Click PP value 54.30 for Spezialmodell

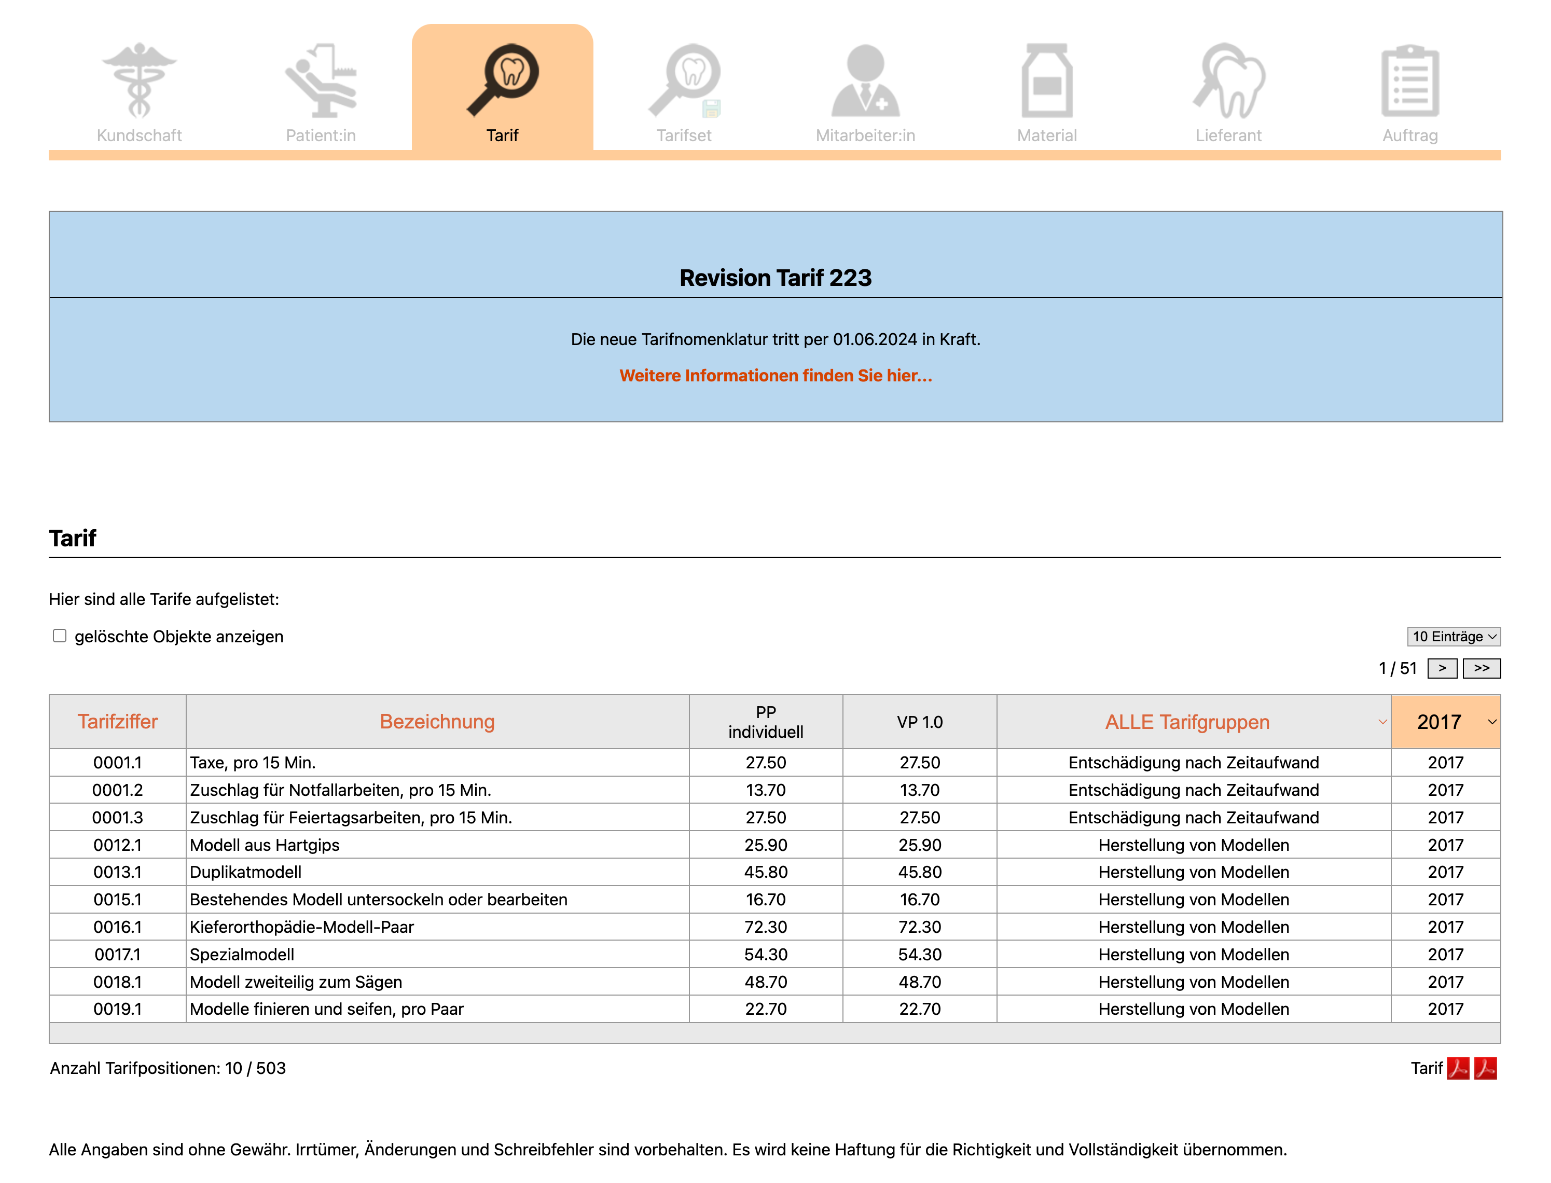pos(766,955)
